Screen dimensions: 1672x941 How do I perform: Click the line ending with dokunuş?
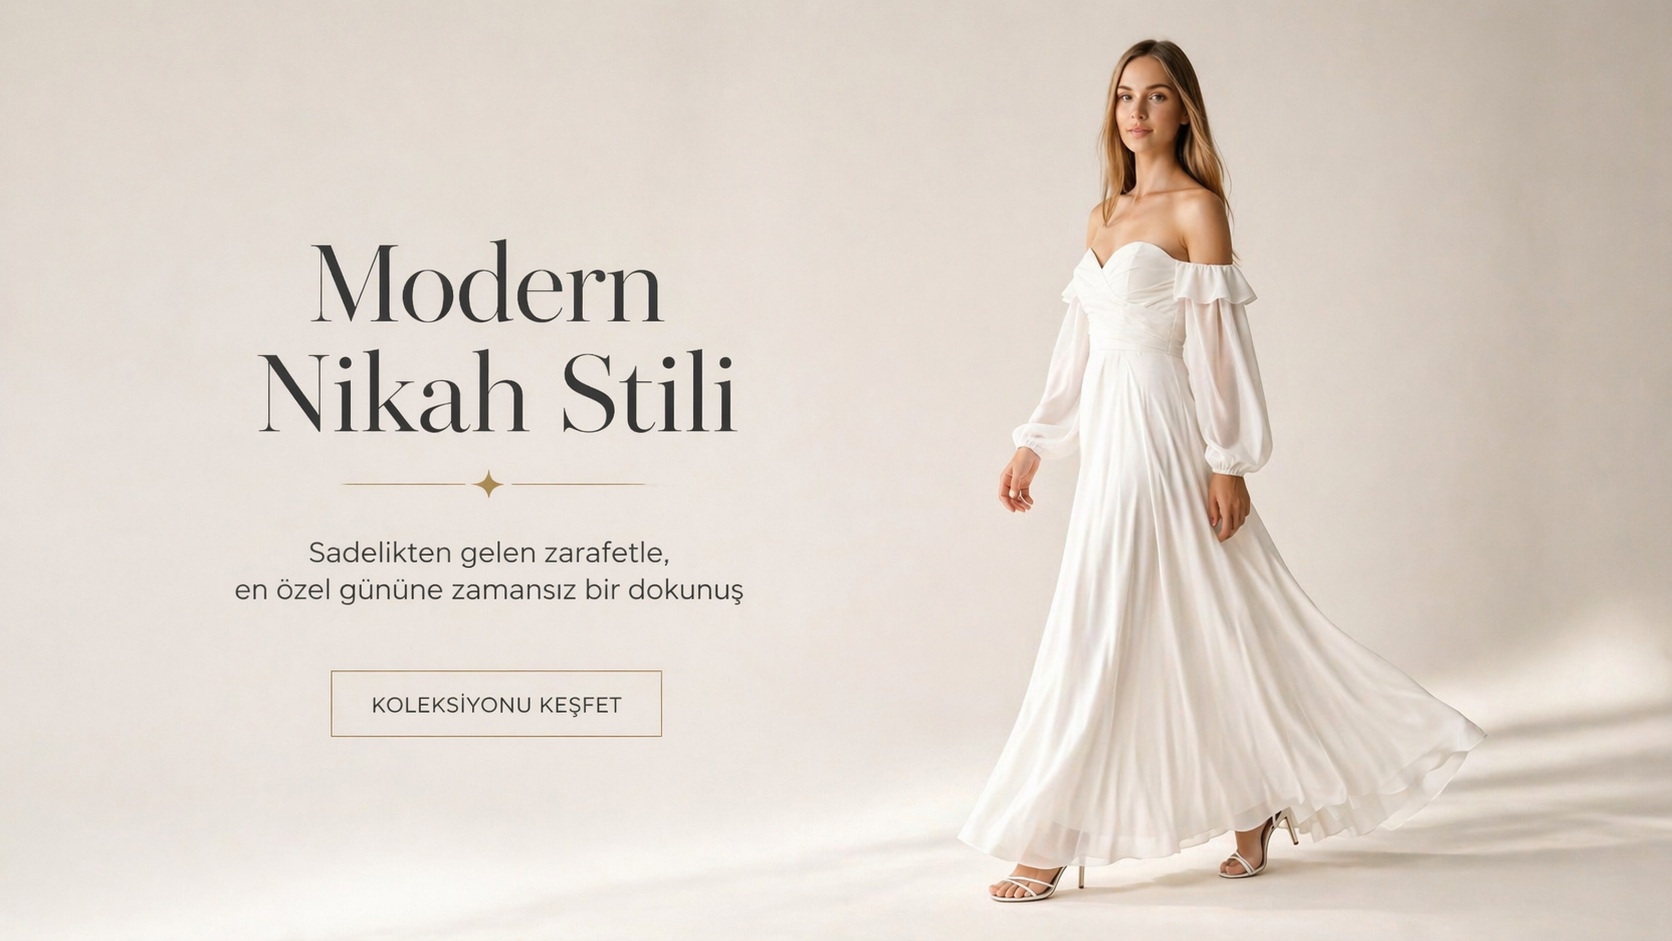click(x=489, y=590)
